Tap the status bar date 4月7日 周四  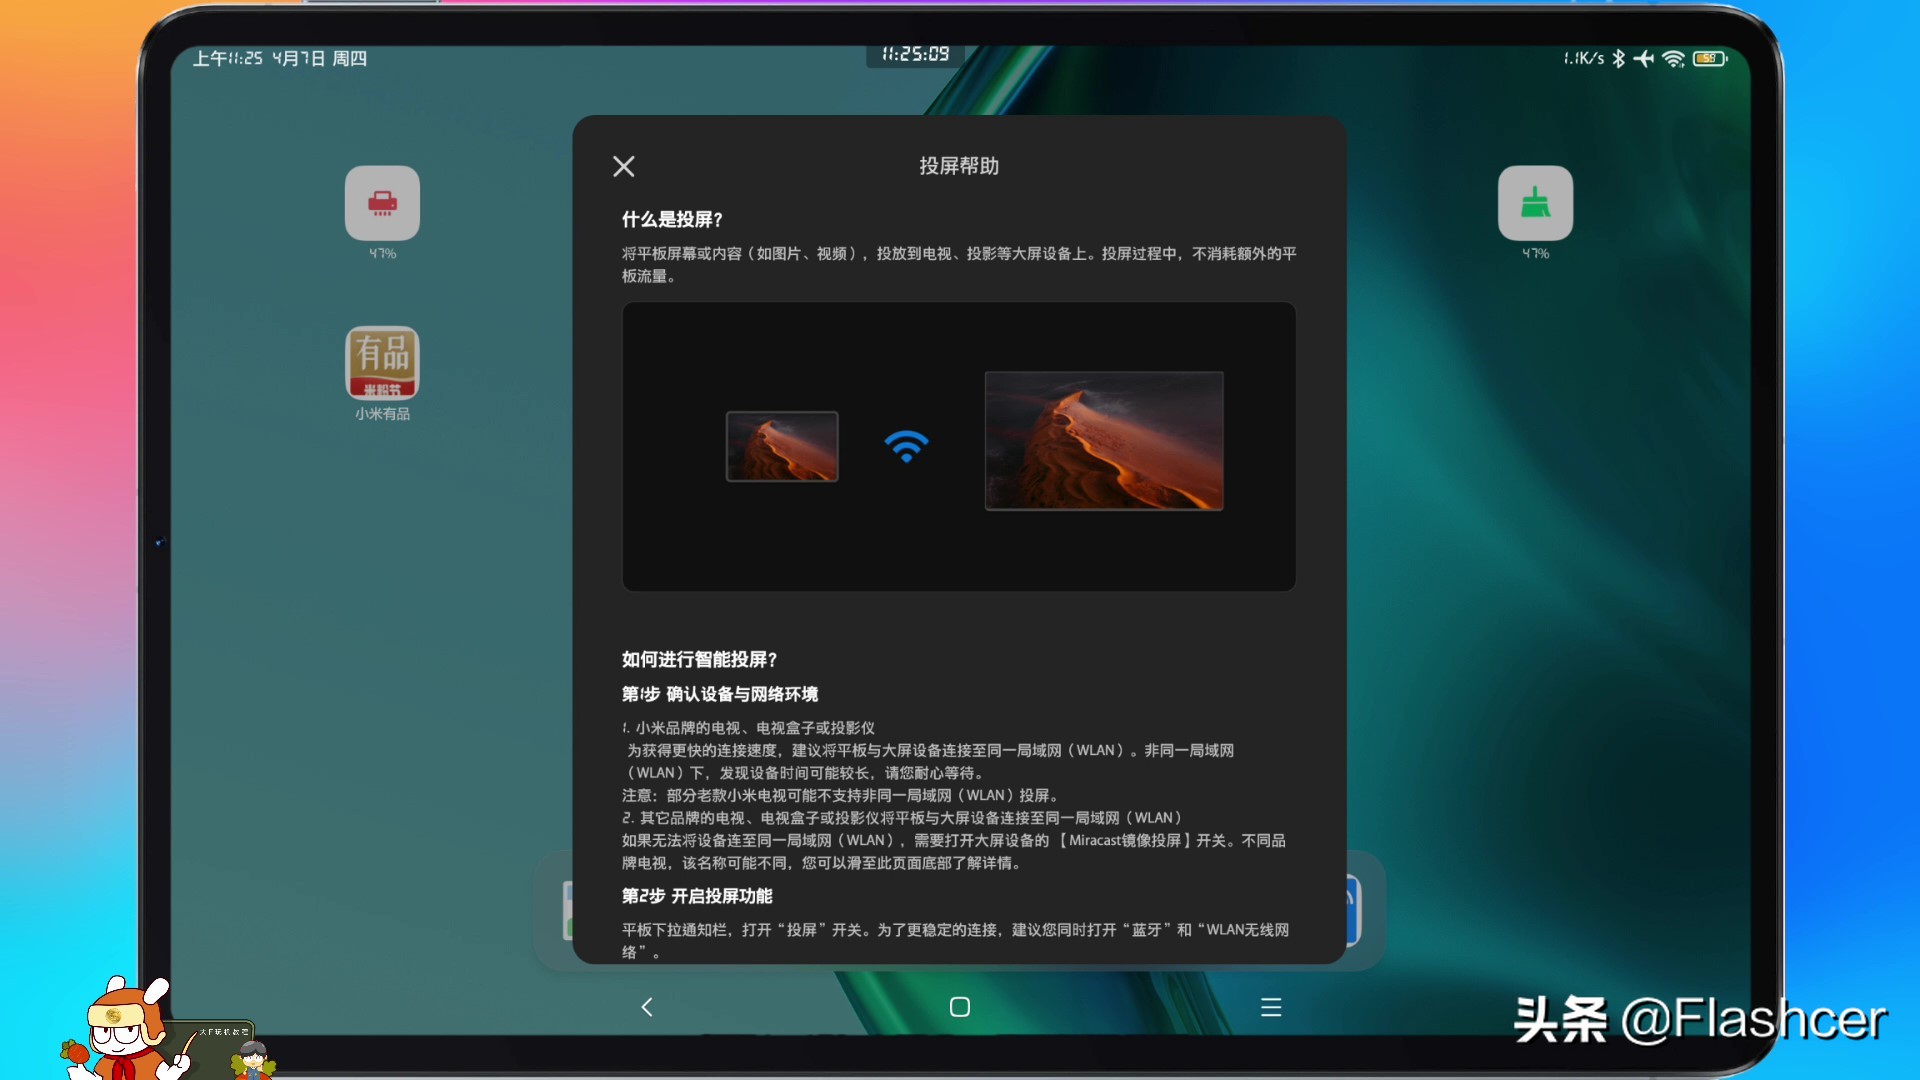pos(319,59)
